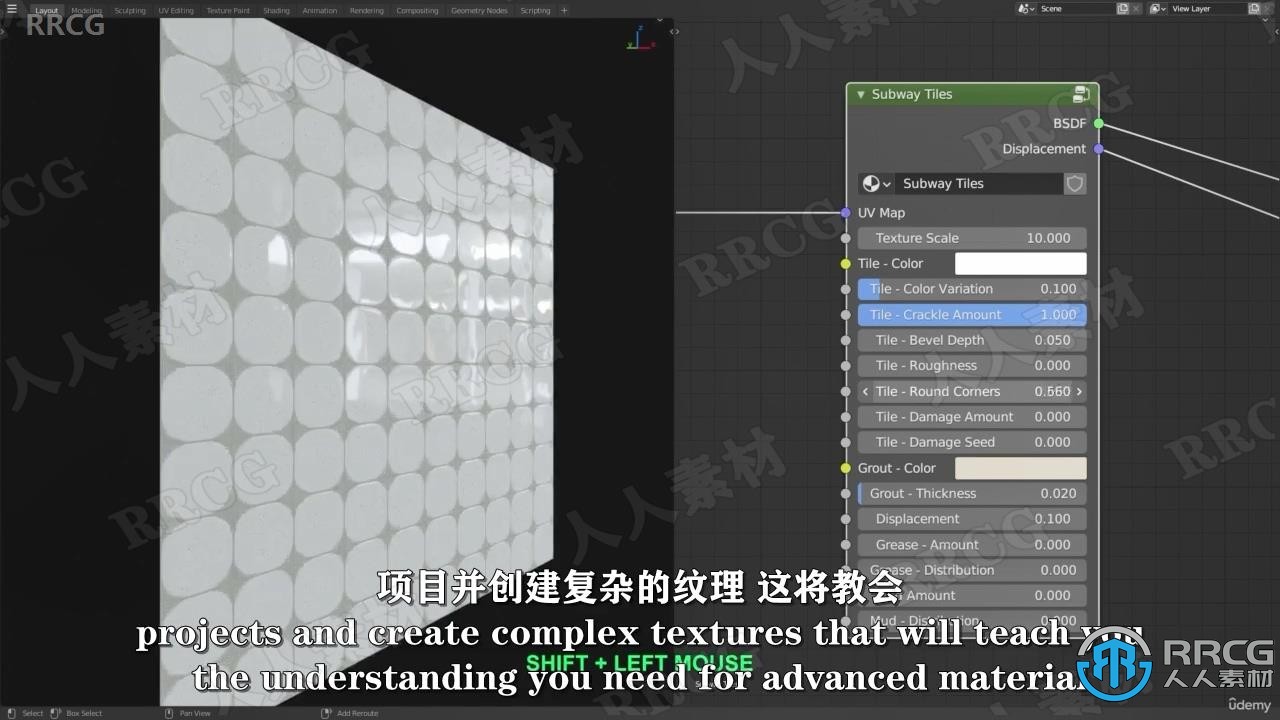Open the node group browse dropdown arrow
The height and width of the screenshot is (720, 1280).
click(x=886, y=184)
